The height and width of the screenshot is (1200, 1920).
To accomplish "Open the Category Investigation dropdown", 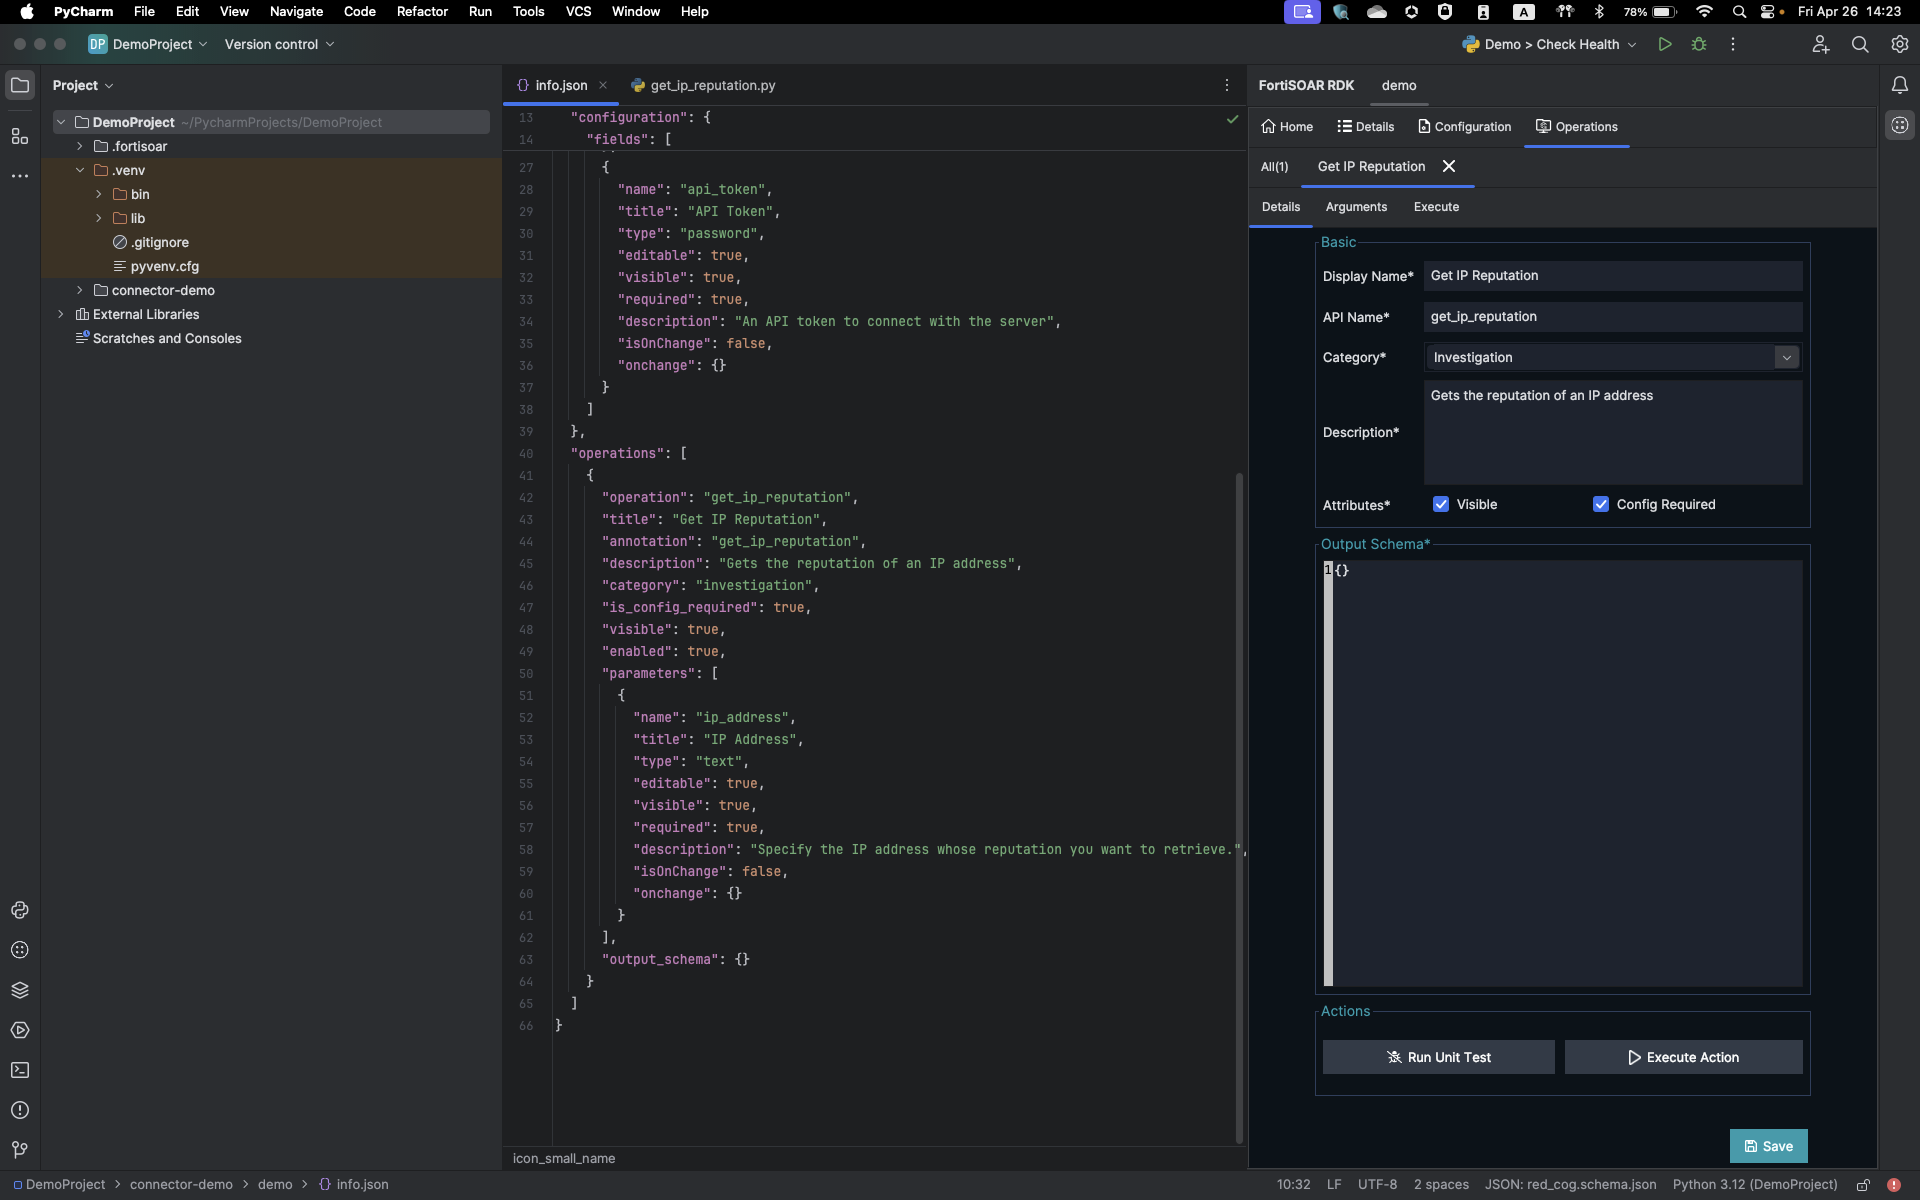I will [1786, 357].
